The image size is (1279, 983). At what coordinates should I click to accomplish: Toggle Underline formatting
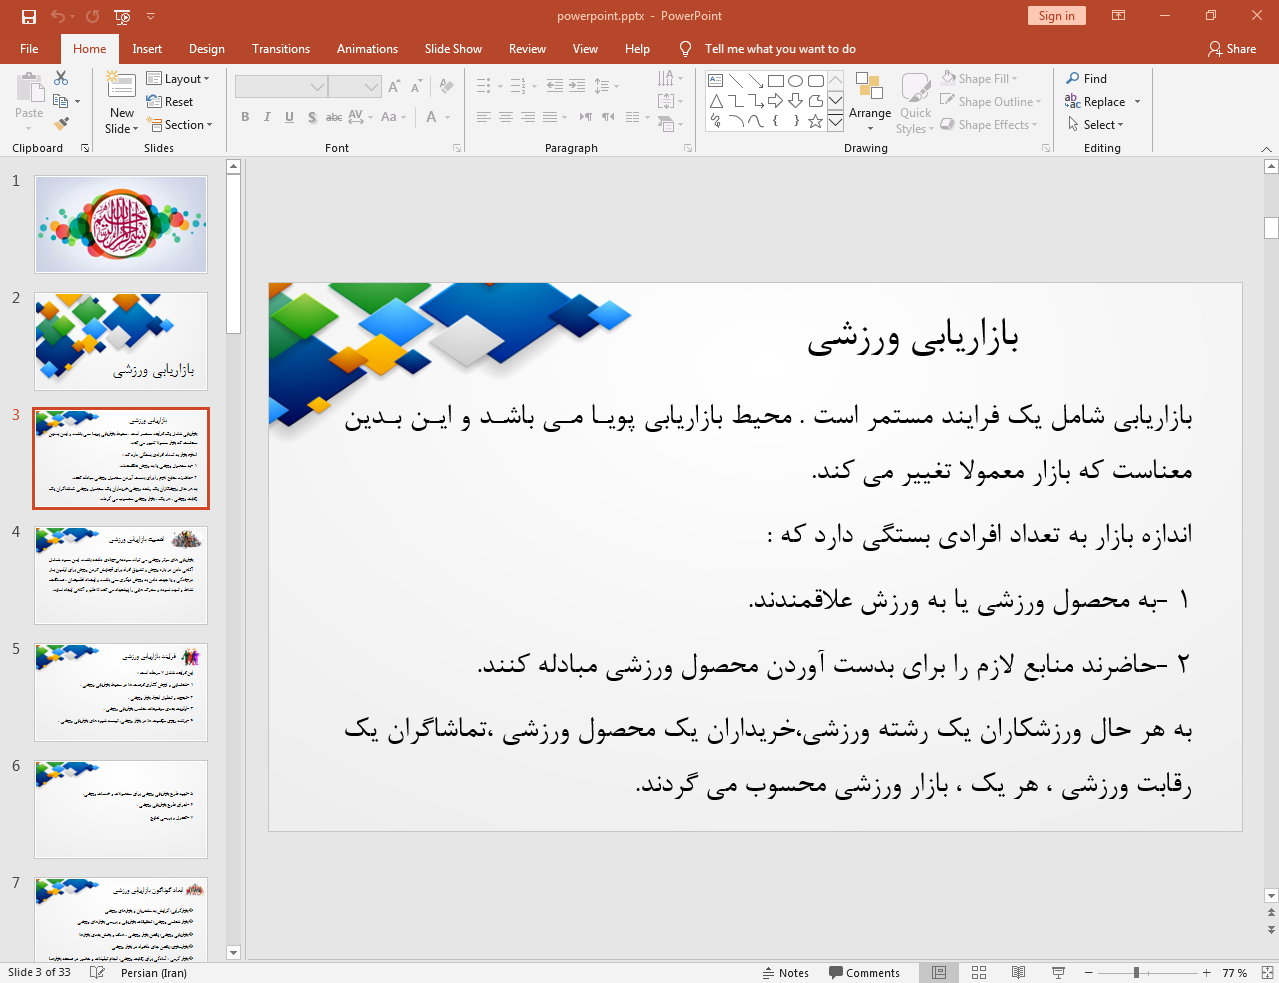pyautogui.click(x=289, y=117)
